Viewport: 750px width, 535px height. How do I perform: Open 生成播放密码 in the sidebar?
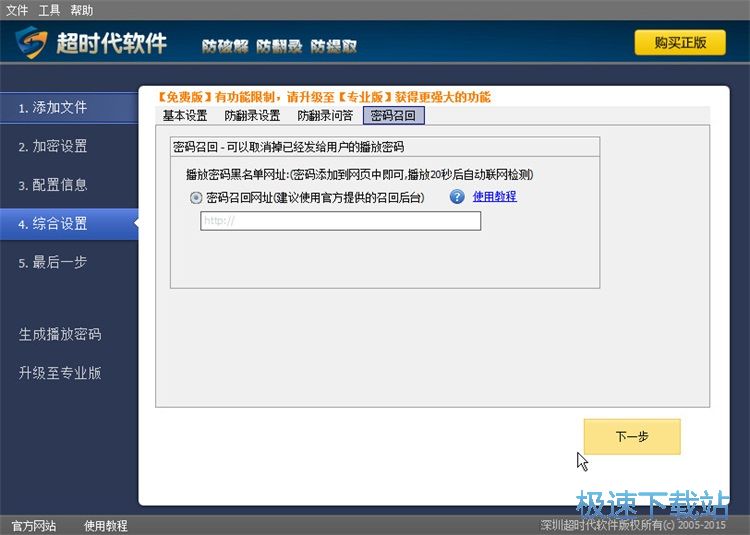[x=60, y=334]
